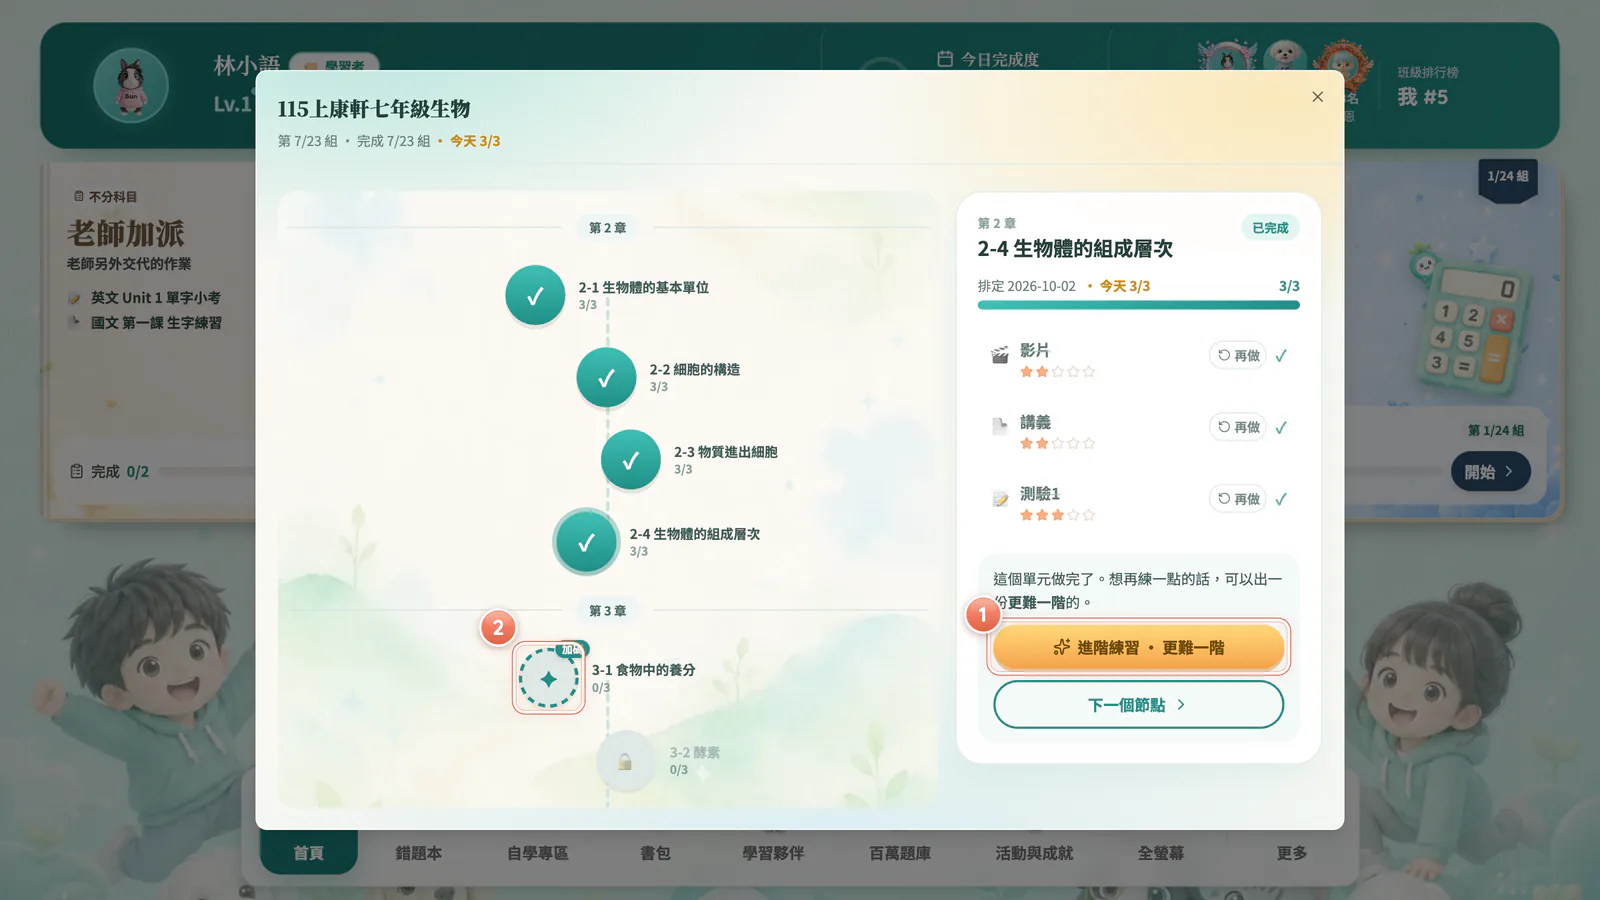Image resolution: width=1600 pixels, height=900 pixels.
Task: Open 國文 第一課 生字練習 assignment
Action: click(156, 322)
